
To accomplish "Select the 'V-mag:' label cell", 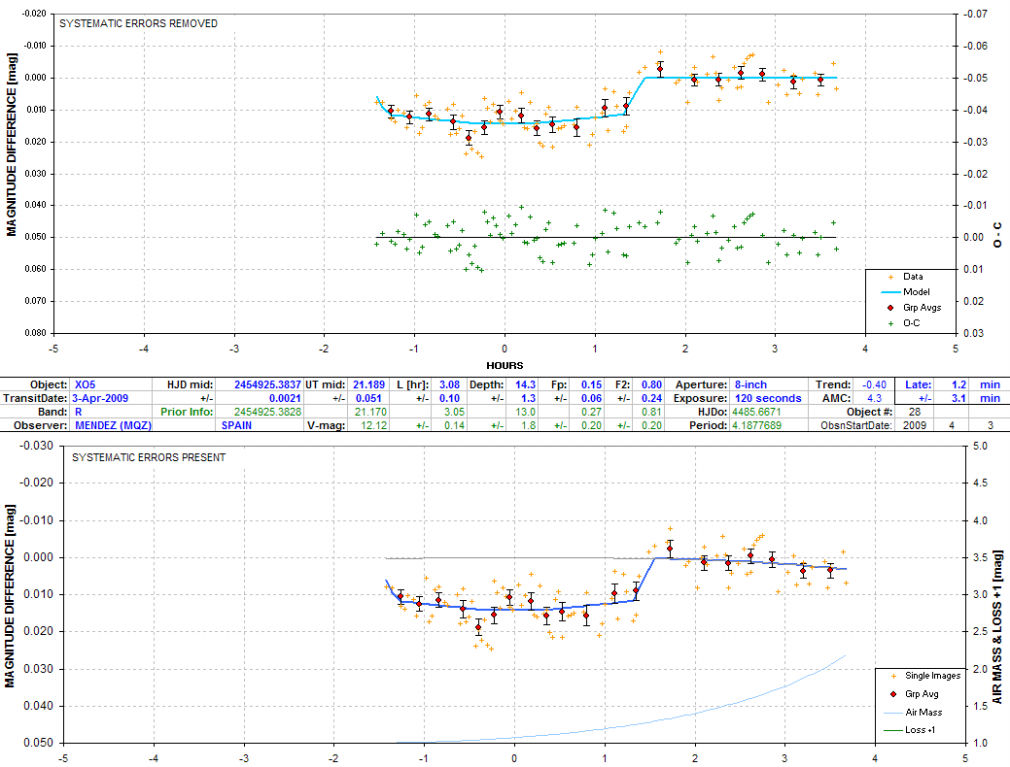I will pos(326,425).
